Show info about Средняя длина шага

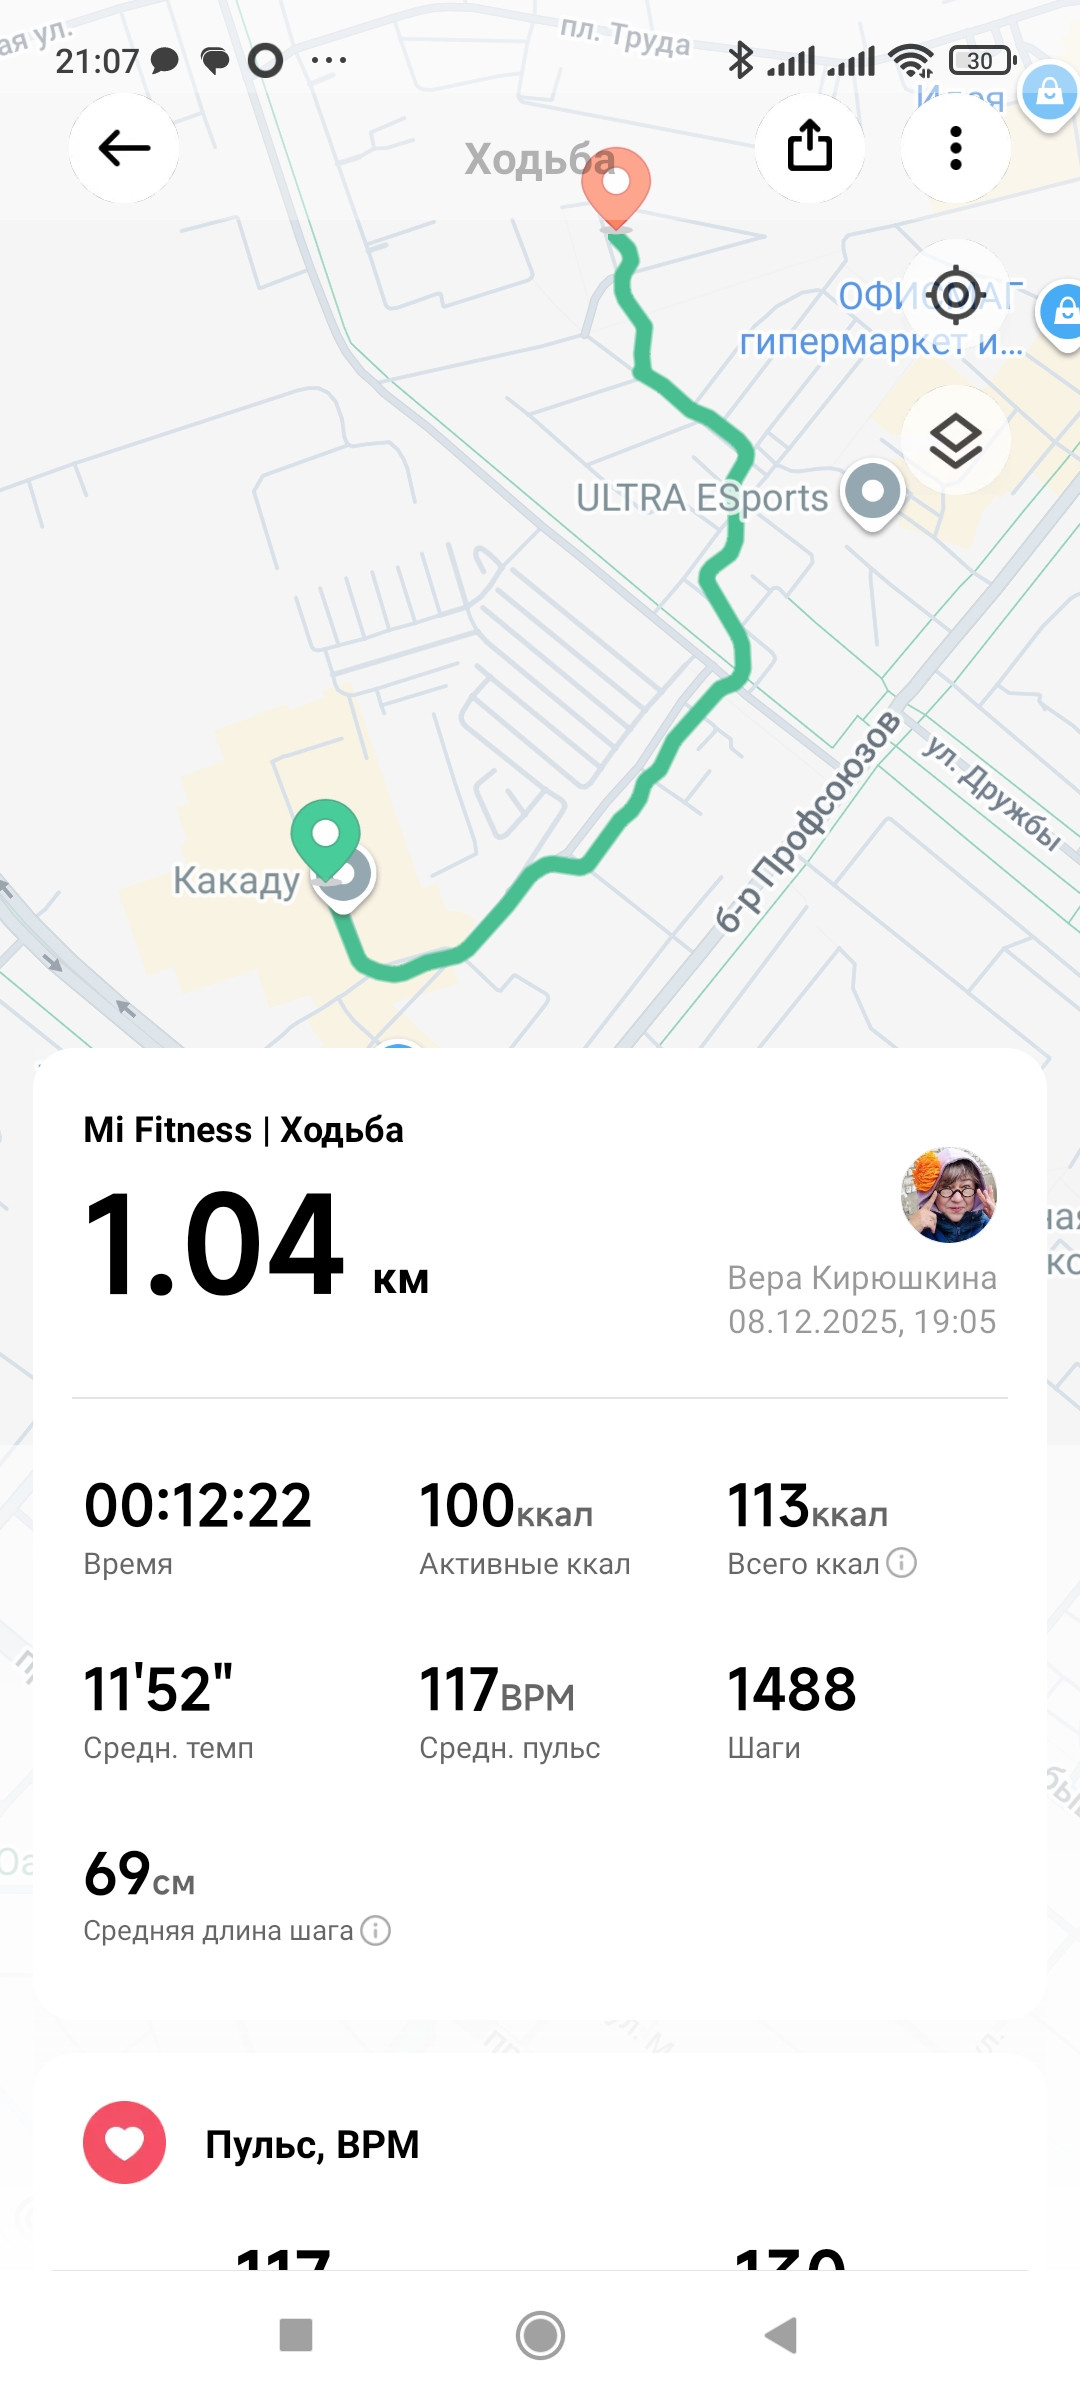coord(375,1930)
